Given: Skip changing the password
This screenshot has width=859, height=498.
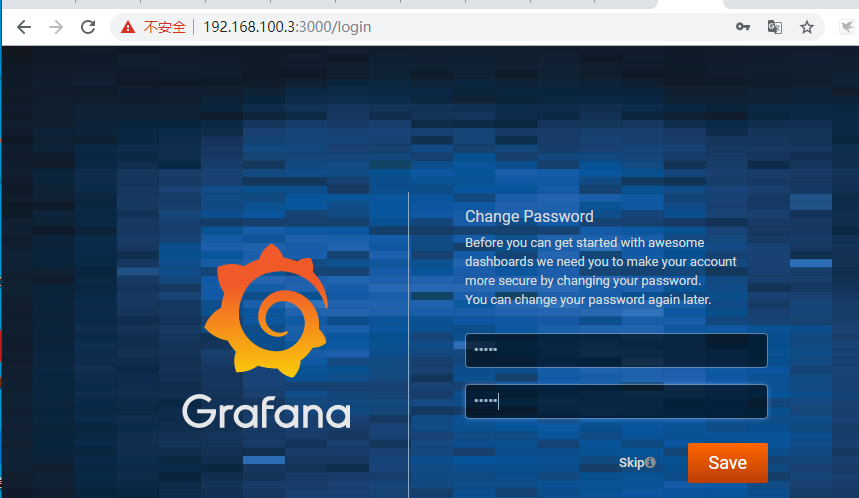Looking at the screenshot, I should pos(631,462).
